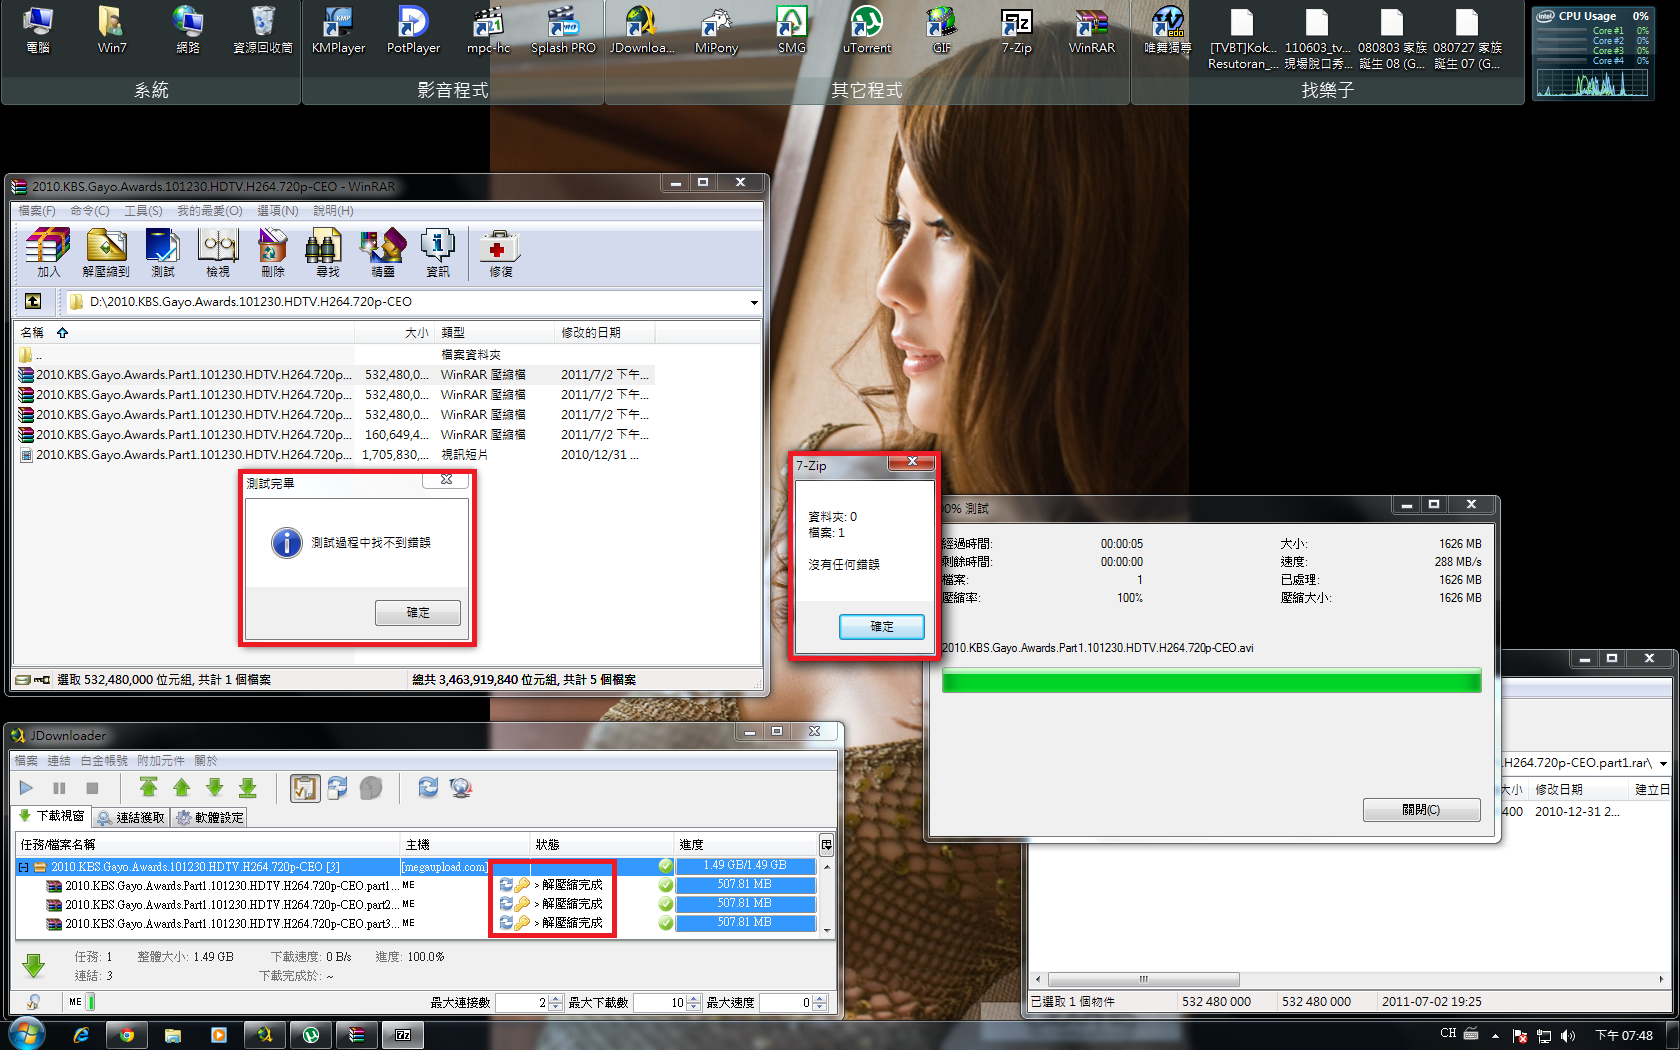
Task: Open the Recycle Bin (資源回收筒)
Action: (263, 30)
